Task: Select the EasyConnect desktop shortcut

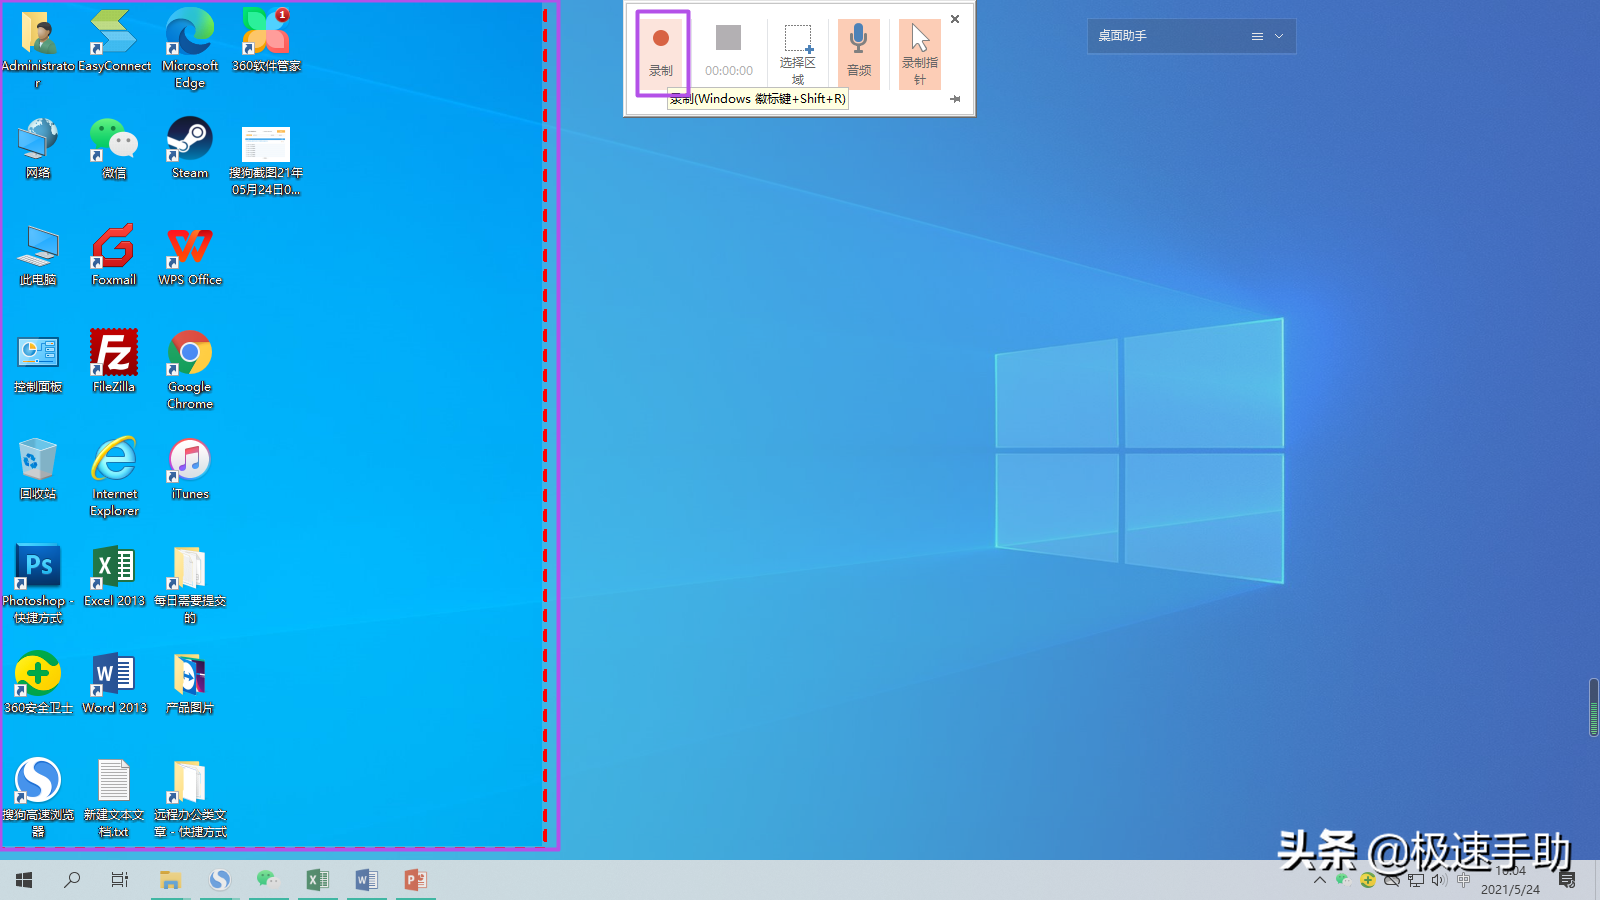Action: click(x=114, y=41)
